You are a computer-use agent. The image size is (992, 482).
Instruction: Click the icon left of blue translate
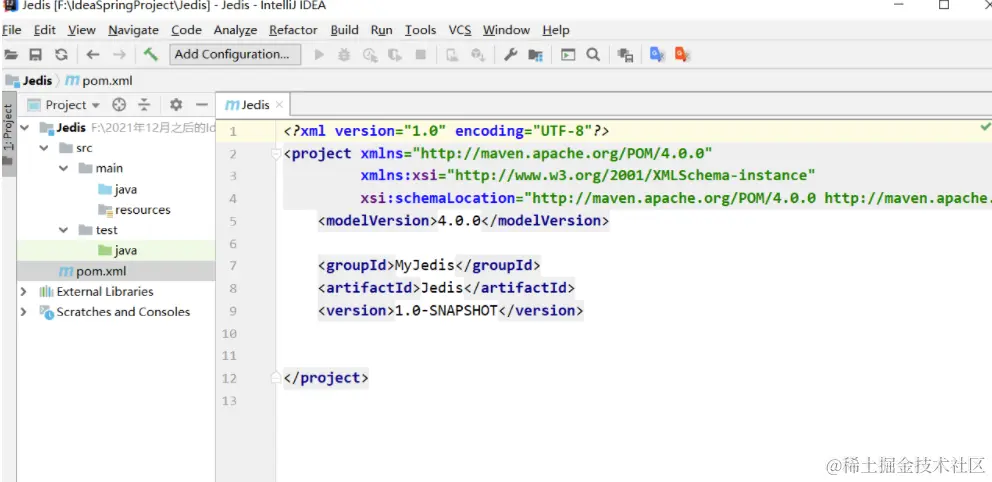click(626, 56)
